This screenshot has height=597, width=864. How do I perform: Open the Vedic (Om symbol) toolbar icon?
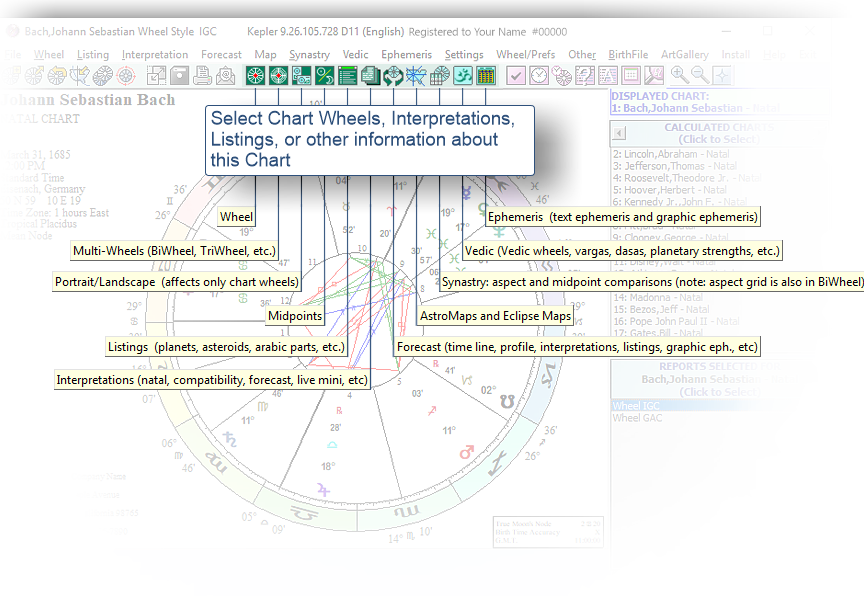(462, 75)
